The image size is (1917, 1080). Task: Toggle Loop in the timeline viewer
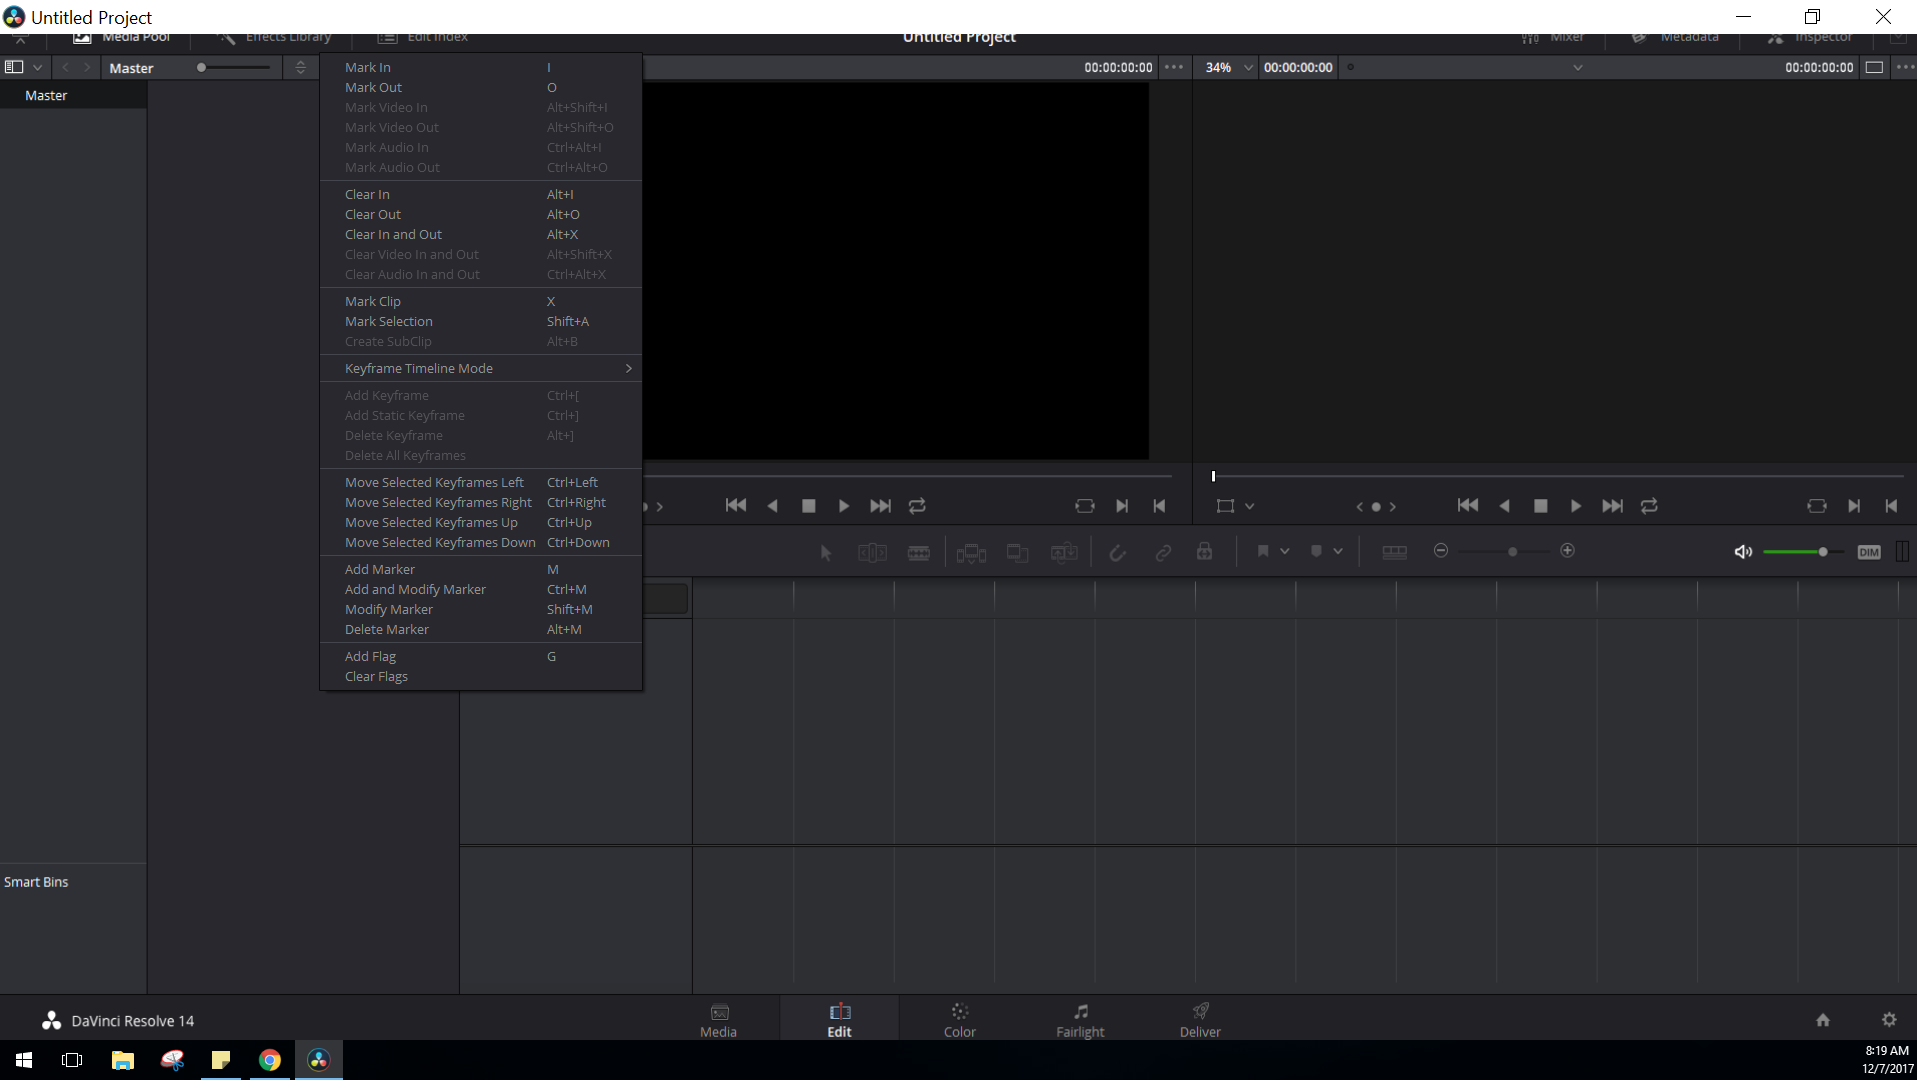(x=1649, y=506)
